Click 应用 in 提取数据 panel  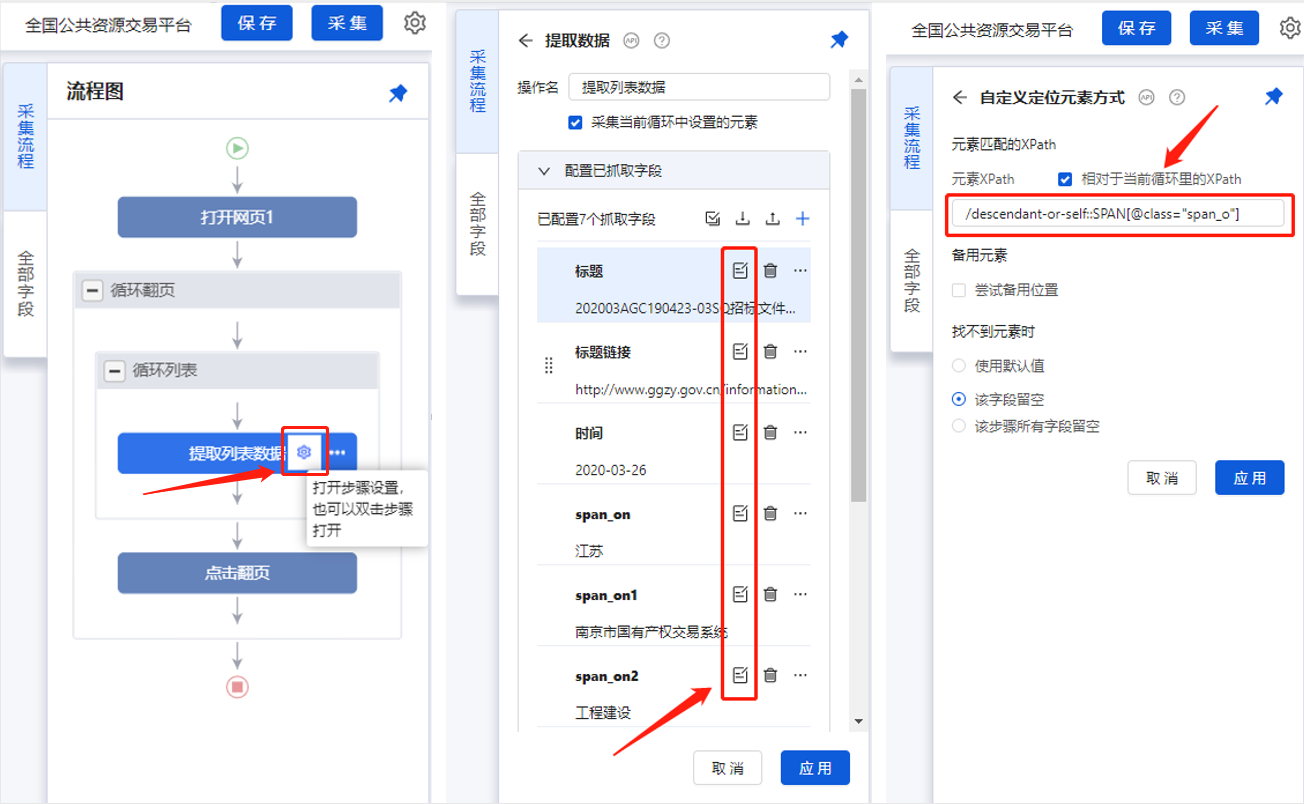pos(815,768)
